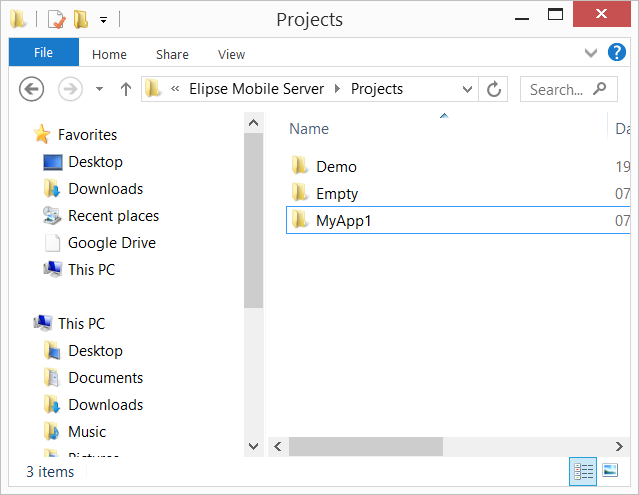Click the Favorites star icon
This screenshot has height=495, width=639.
click(42, 134)
